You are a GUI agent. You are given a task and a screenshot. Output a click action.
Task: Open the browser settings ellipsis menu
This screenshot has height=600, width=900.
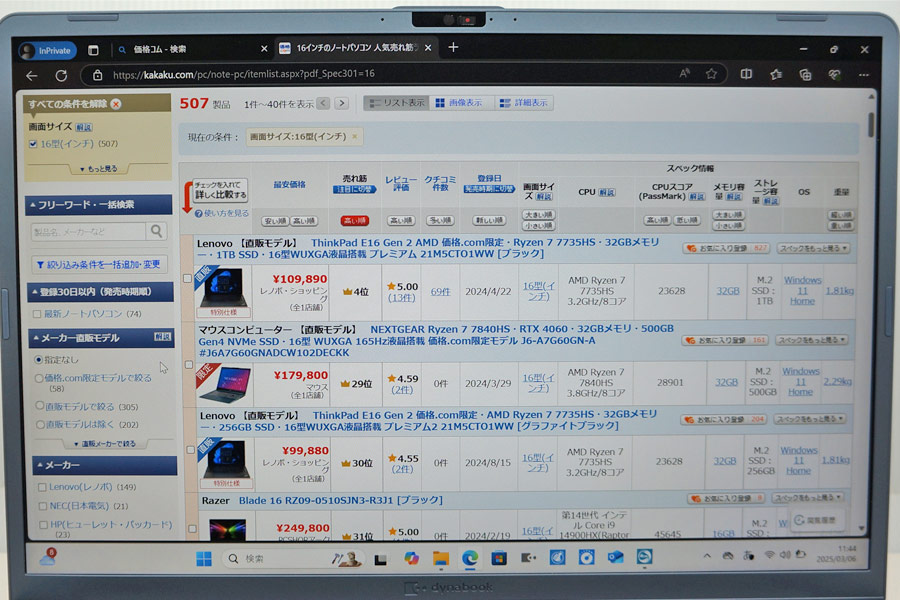tap(864, 75)
